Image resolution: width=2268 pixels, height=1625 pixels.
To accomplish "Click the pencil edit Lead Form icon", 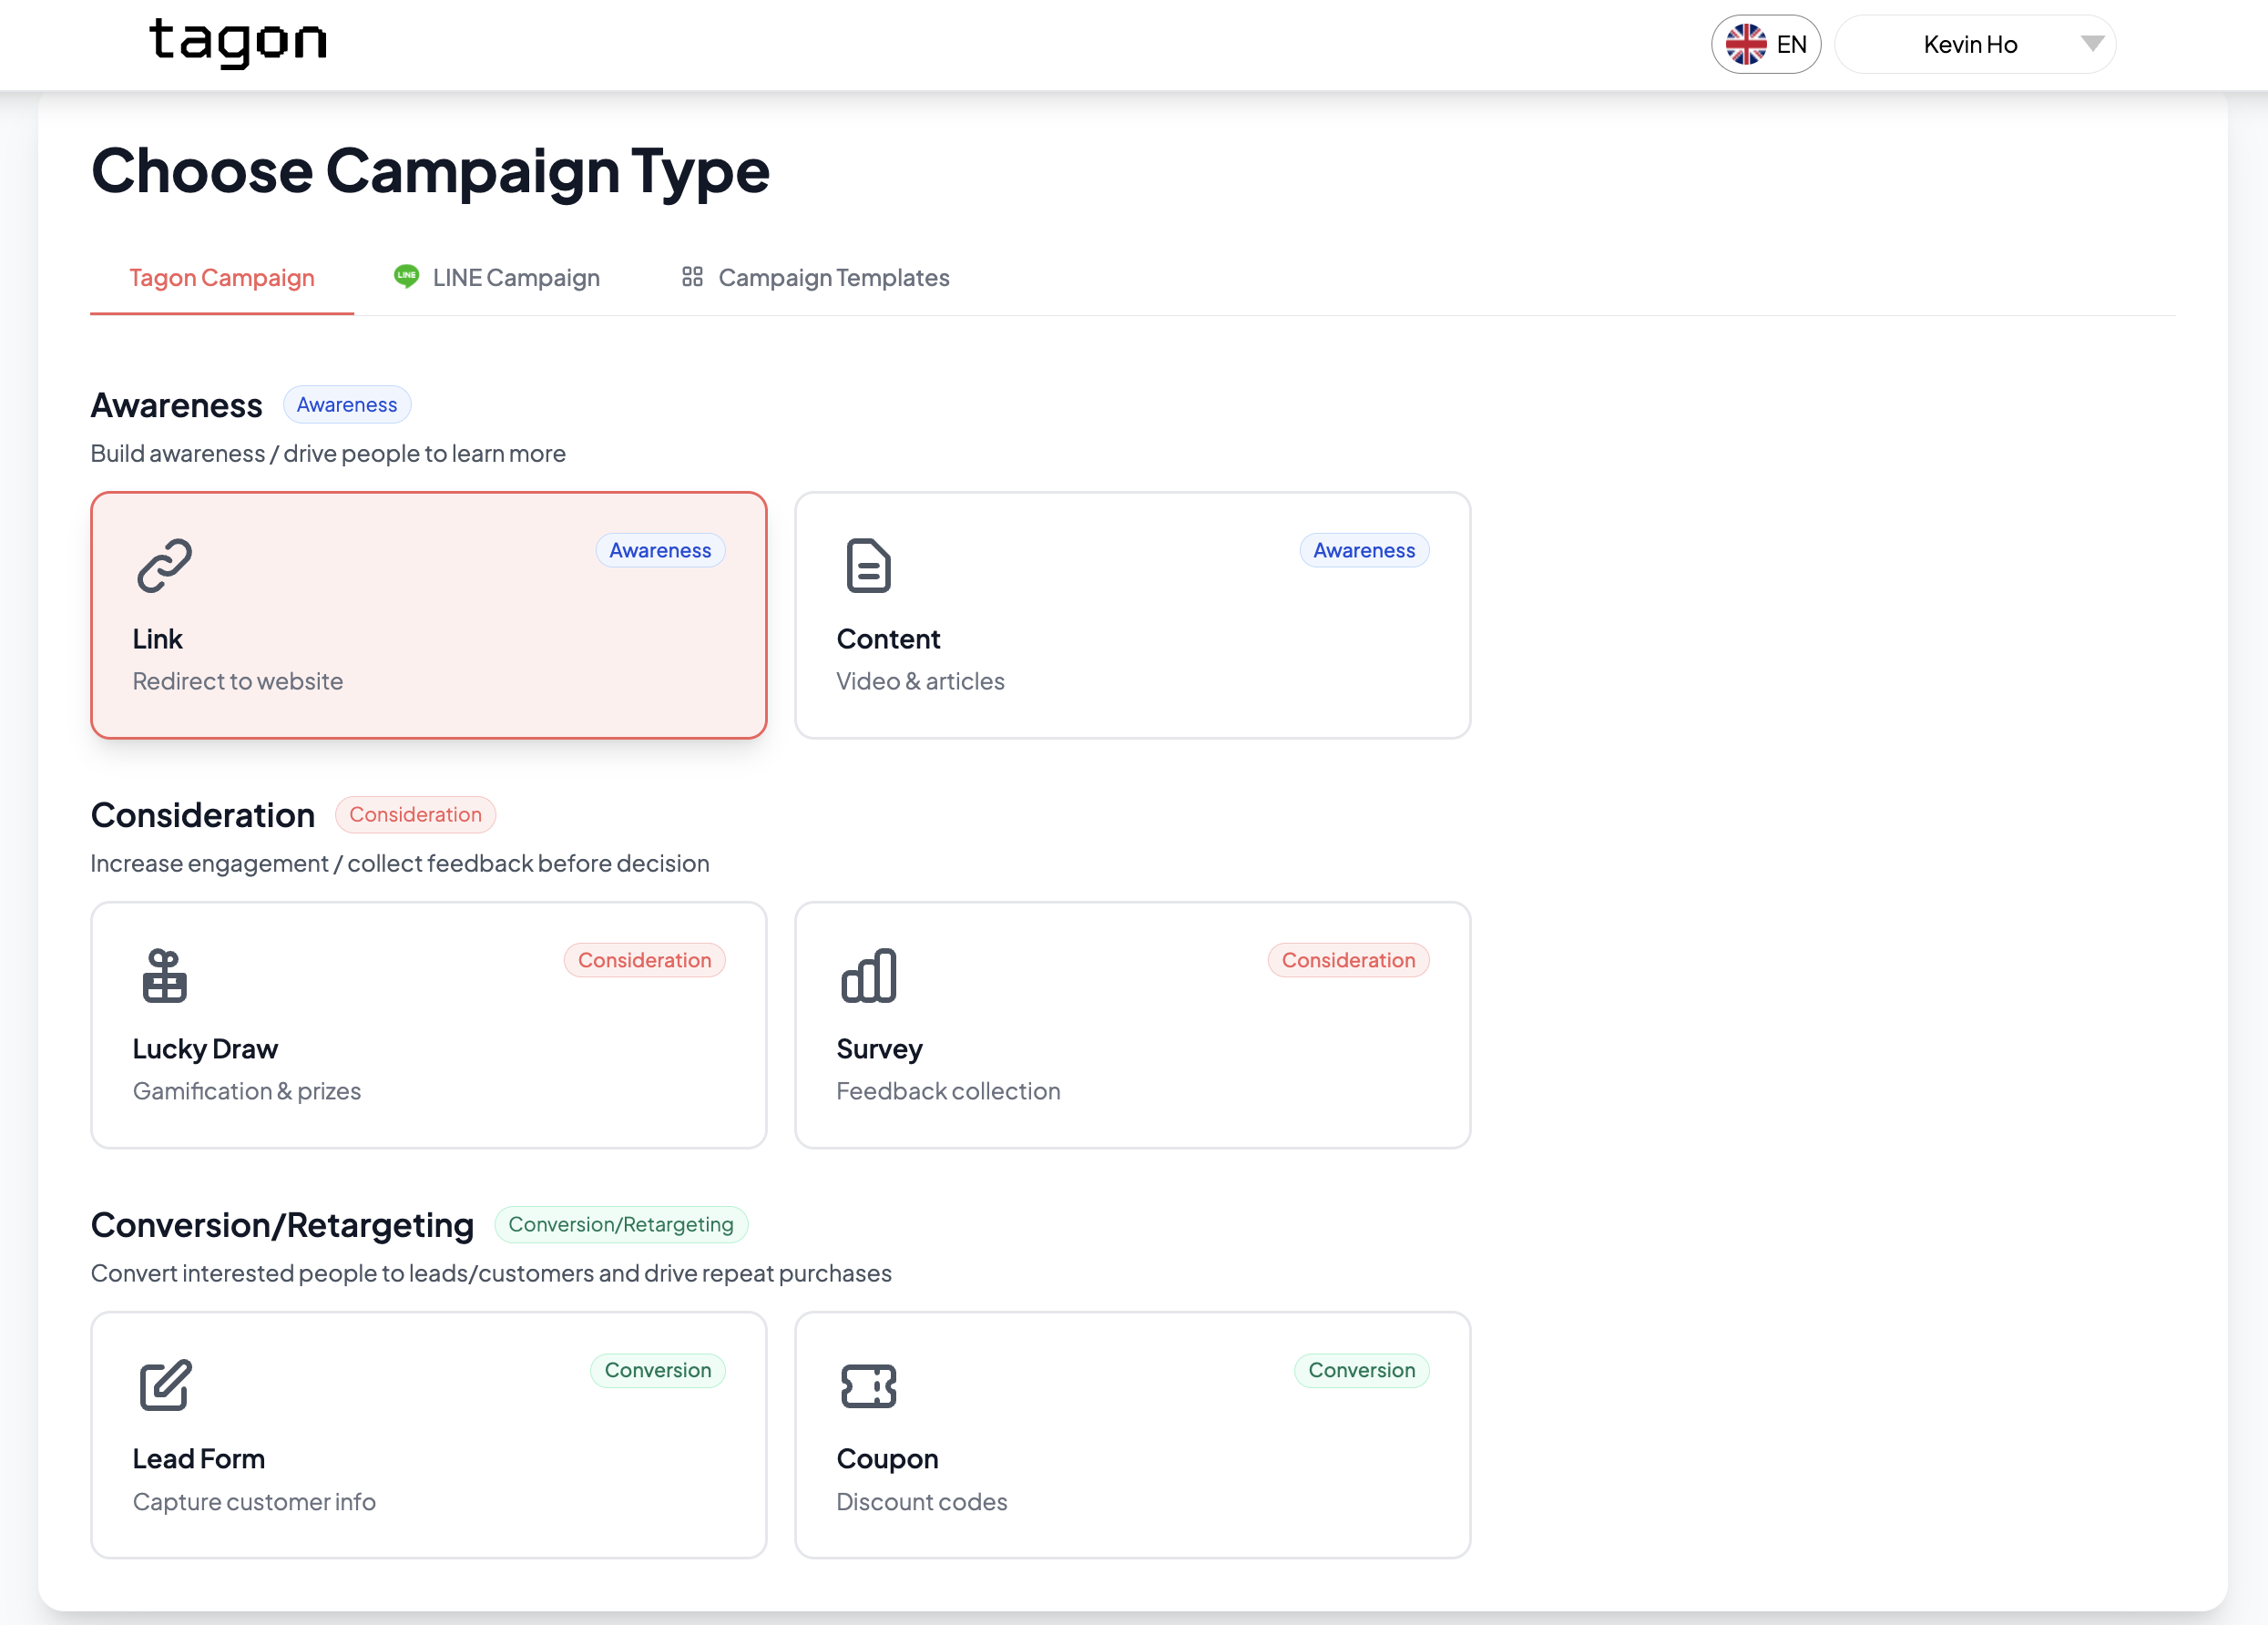I will (164, 1386).
